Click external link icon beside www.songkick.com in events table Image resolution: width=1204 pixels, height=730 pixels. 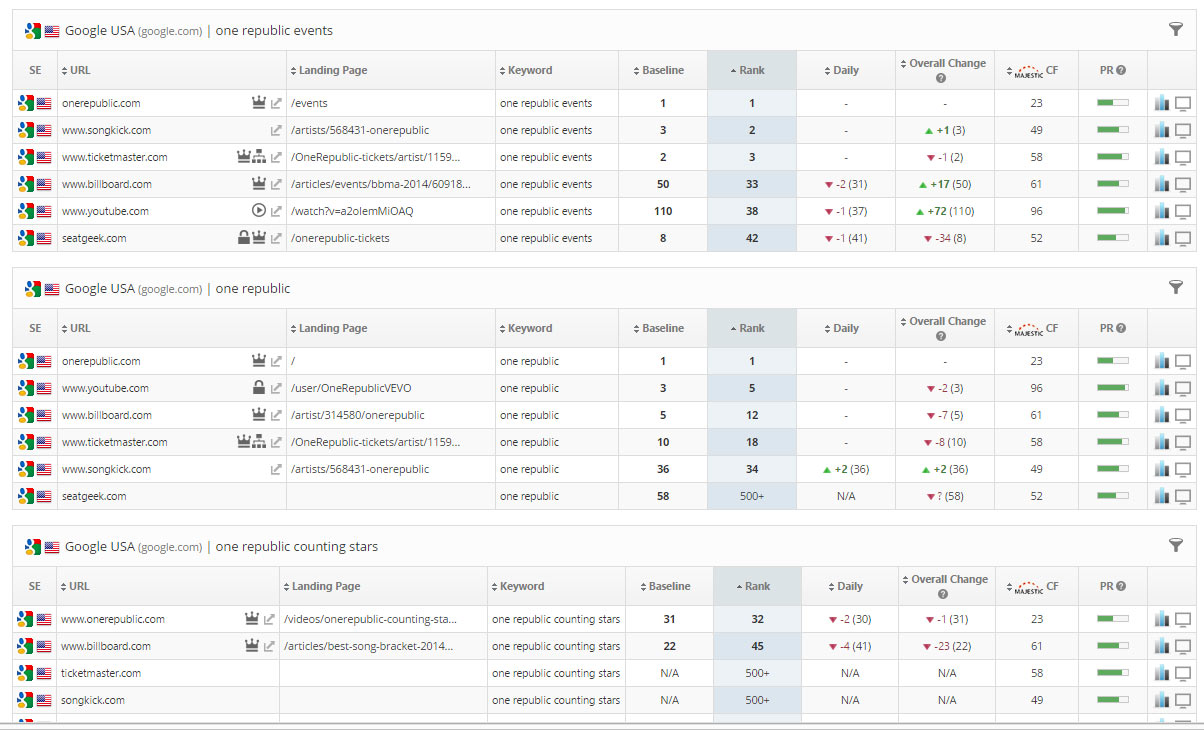pos(276,130)
